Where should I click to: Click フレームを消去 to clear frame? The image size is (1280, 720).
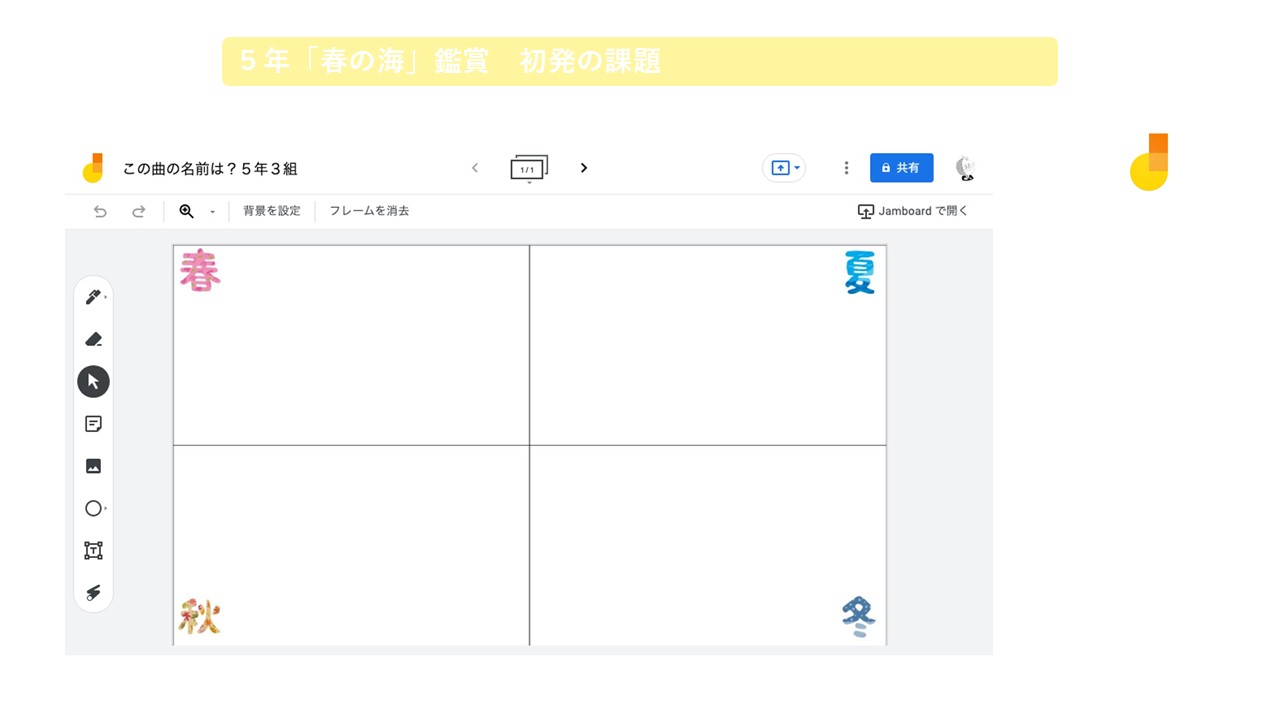click(x=369, y=211)
